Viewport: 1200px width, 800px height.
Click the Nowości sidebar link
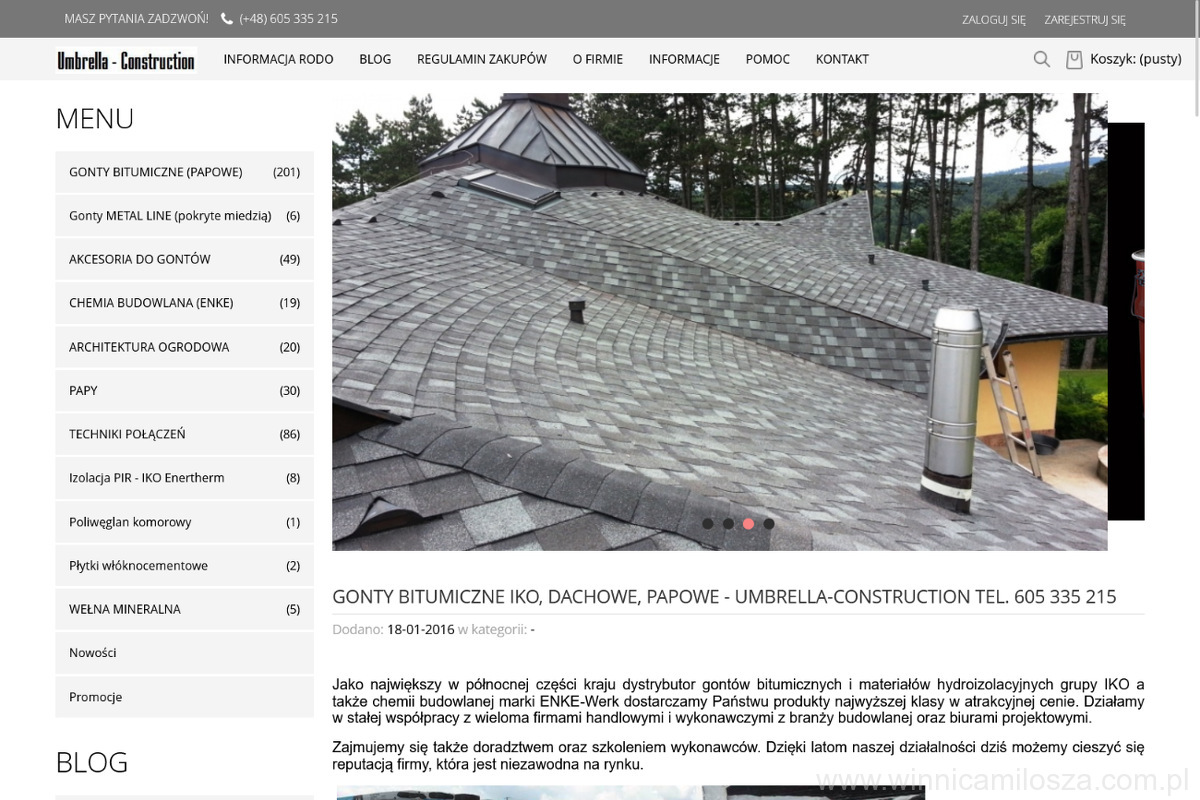click(93, 653)
